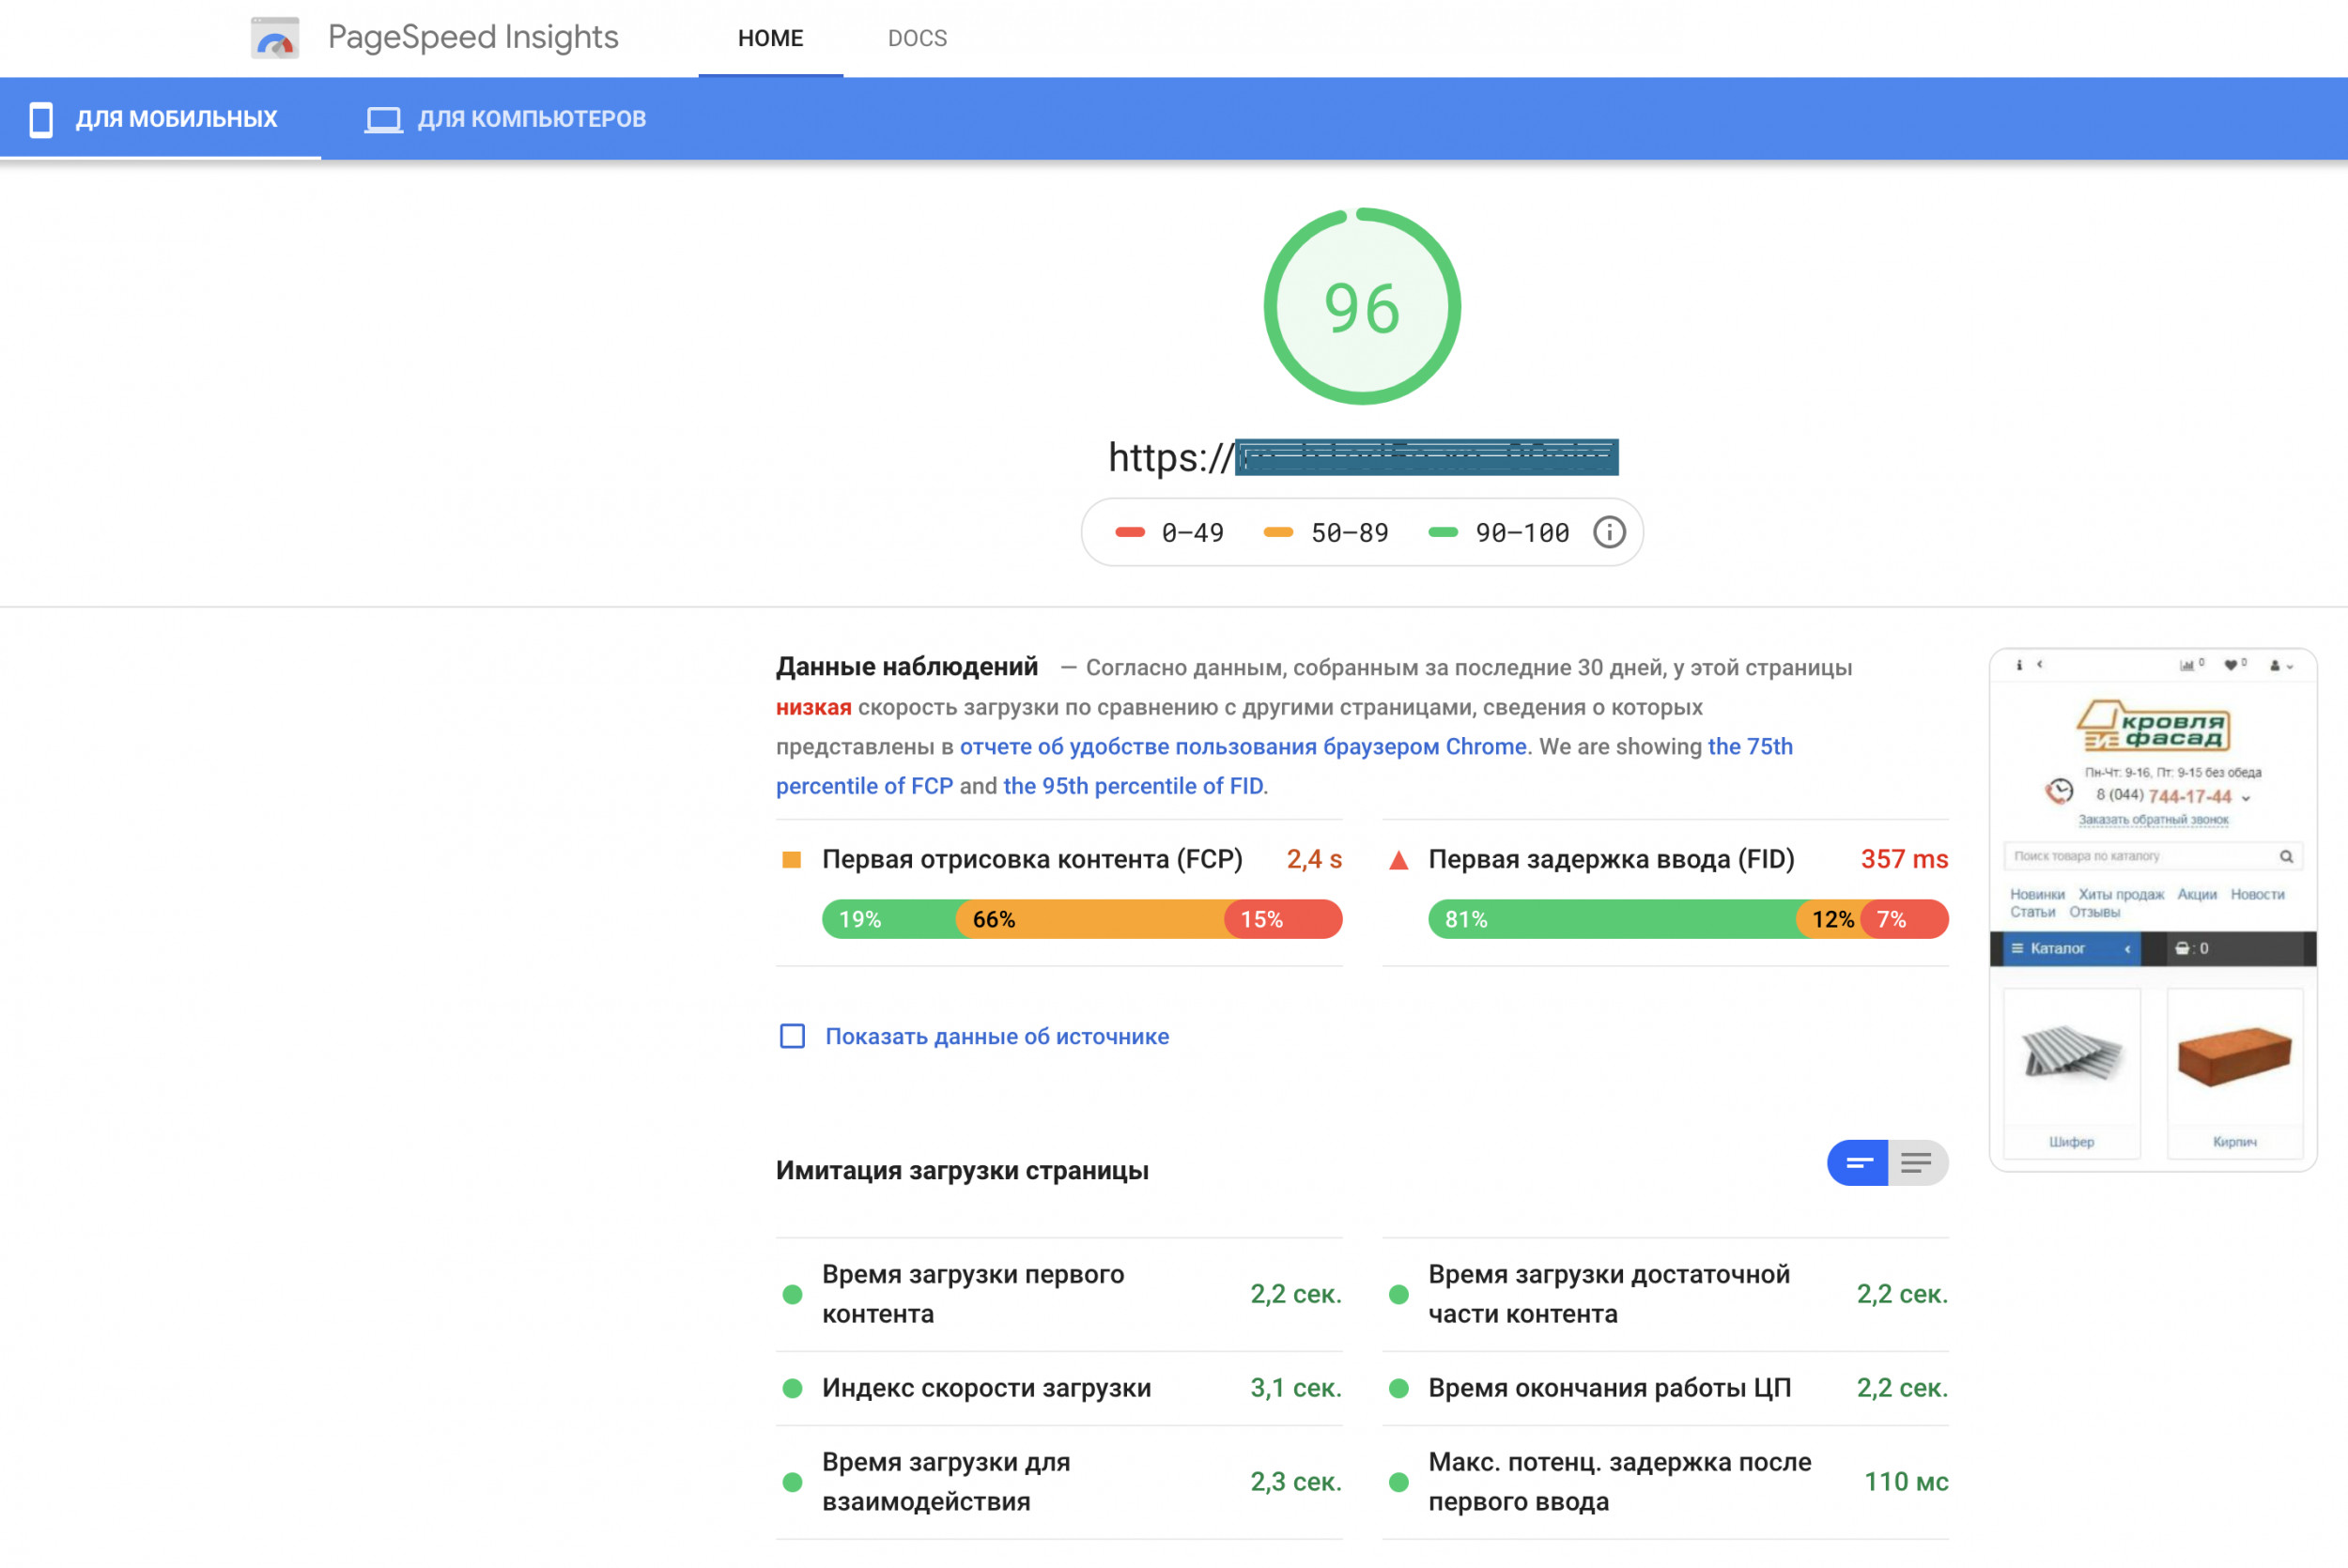Open the user account dropdown in preview
This screenshot has width=2348, height=1568.
(2281, 665)
